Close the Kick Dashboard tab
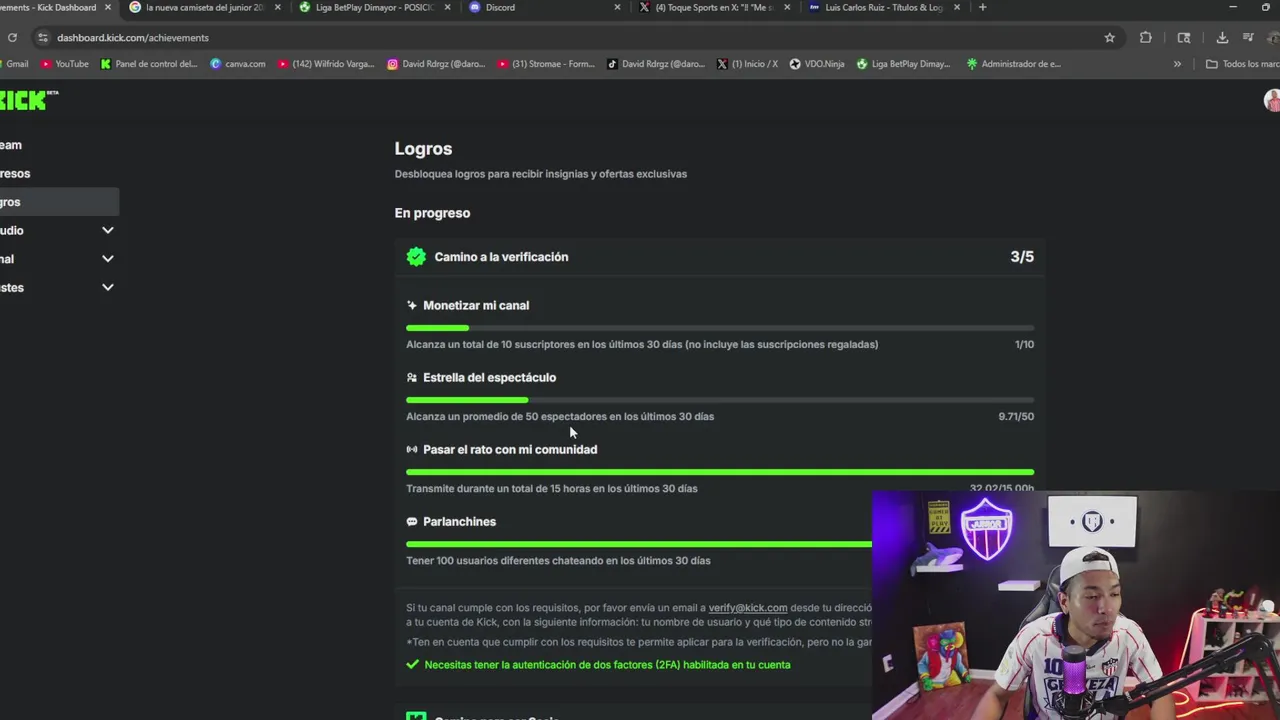This screenshot has height=720, width=1280. (108, 7)
